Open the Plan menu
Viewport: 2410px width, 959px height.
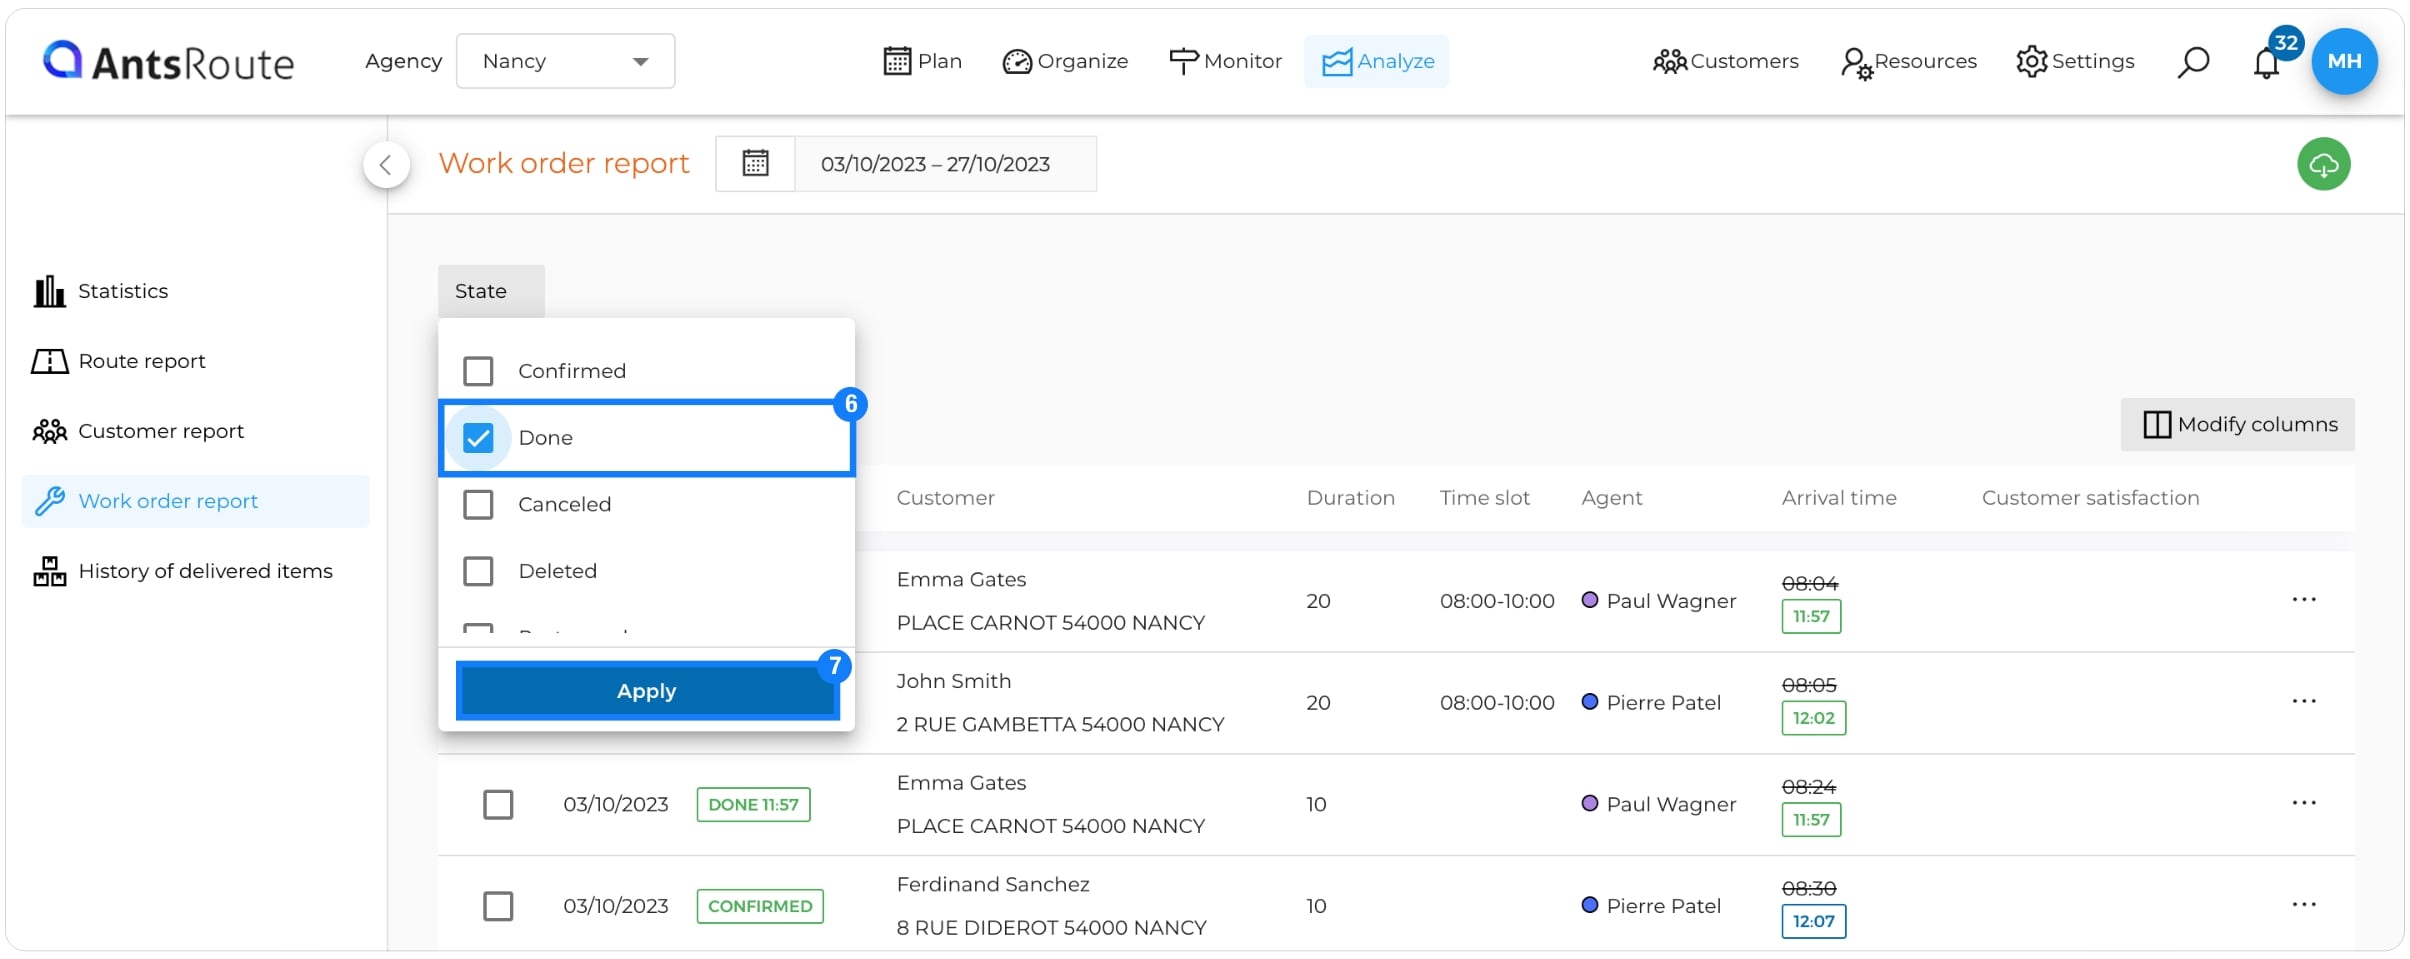click(x=922, y=61)
